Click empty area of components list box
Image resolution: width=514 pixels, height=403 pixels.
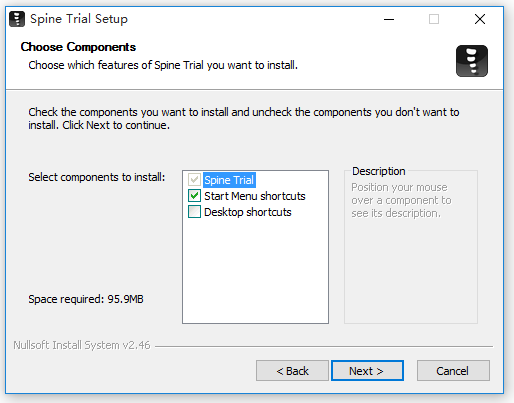[x=255, y=270]
